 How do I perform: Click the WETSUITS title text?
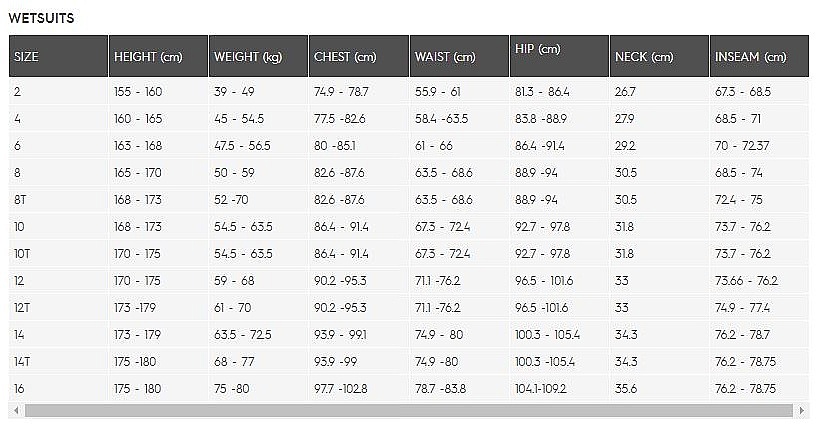point(41,18)
